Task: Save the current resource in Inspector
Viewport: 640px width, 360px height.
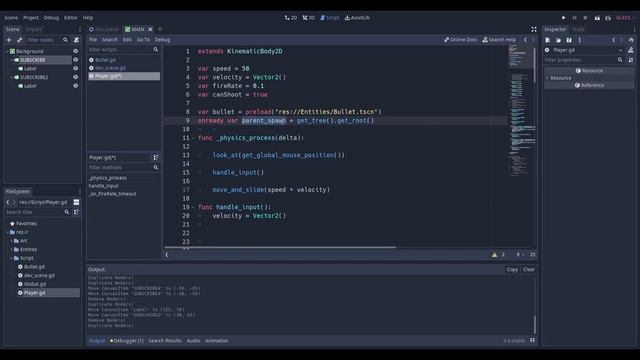Action: click(569, 40)
